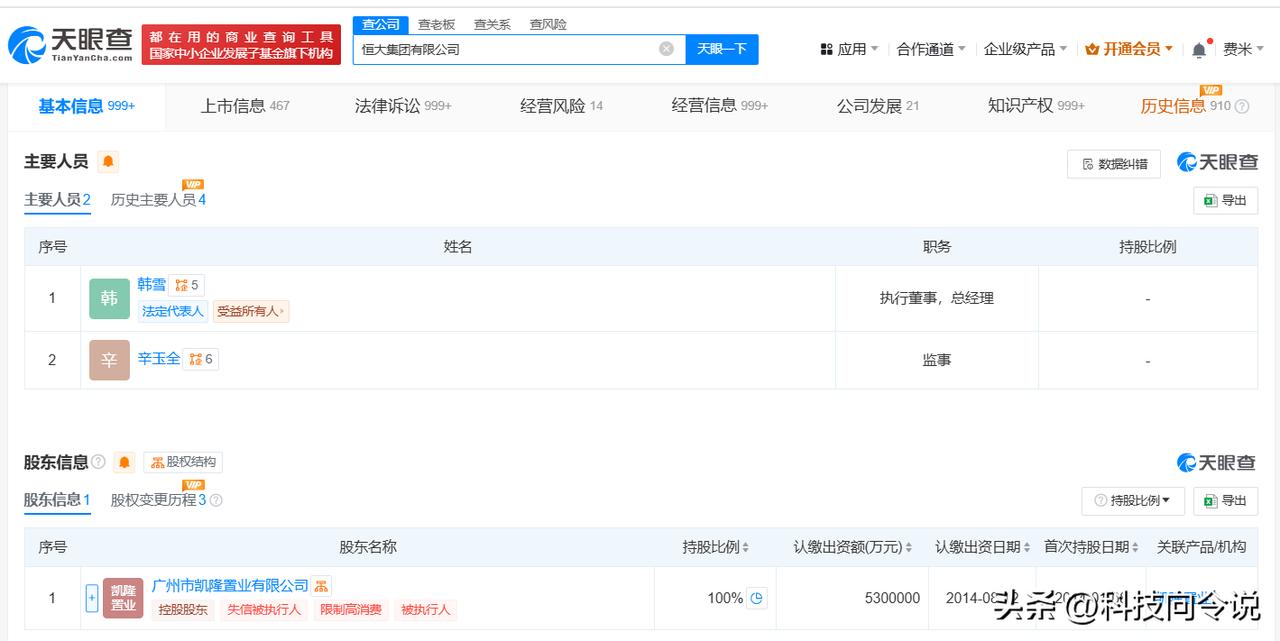
Task: Switch to the 法律诉讼 tab
Action: [x=403, y=106]
